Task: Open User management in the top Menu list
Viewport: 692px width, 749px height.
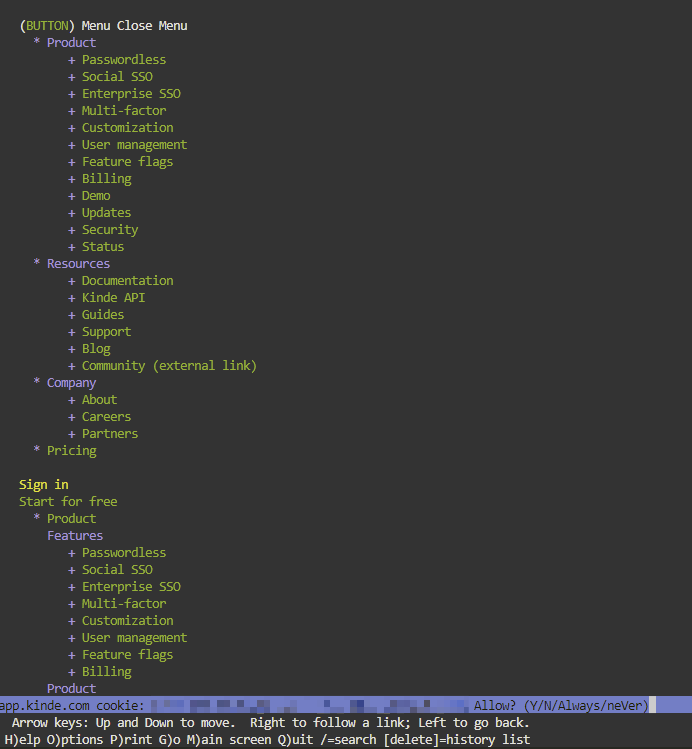Action: coord(134,145)
